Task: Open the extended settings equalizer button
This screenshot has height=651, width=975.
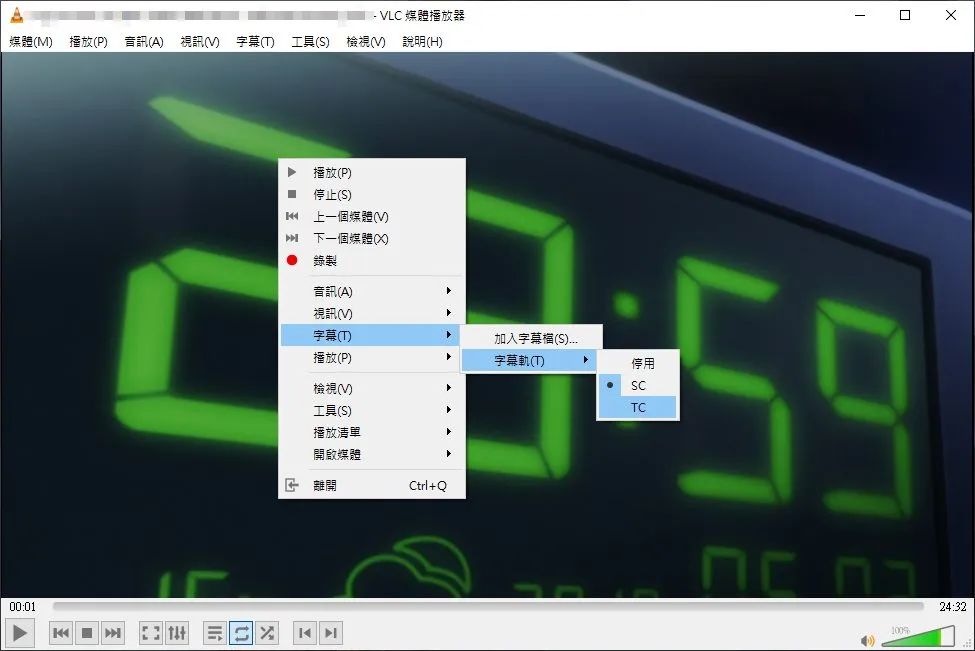Action: click(x=177, y=633)
